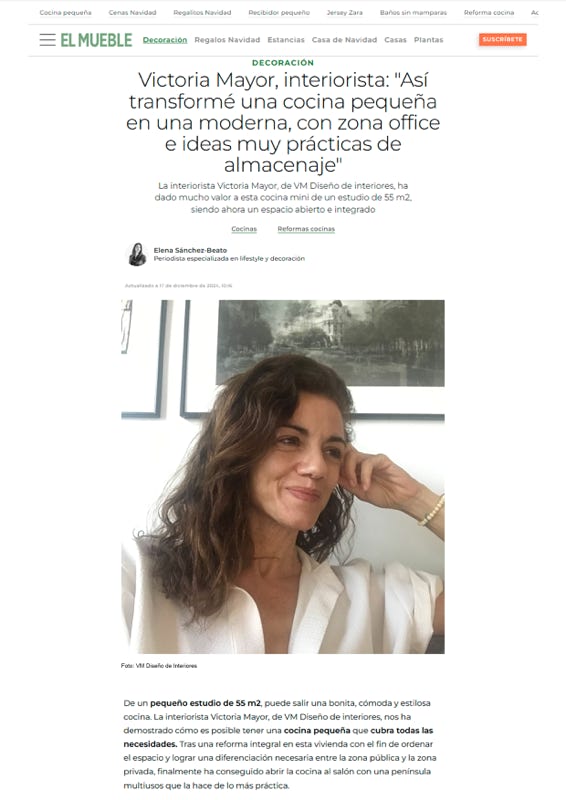Click the Suscríbete button
The image size is (566, 800).
(502, 39)
